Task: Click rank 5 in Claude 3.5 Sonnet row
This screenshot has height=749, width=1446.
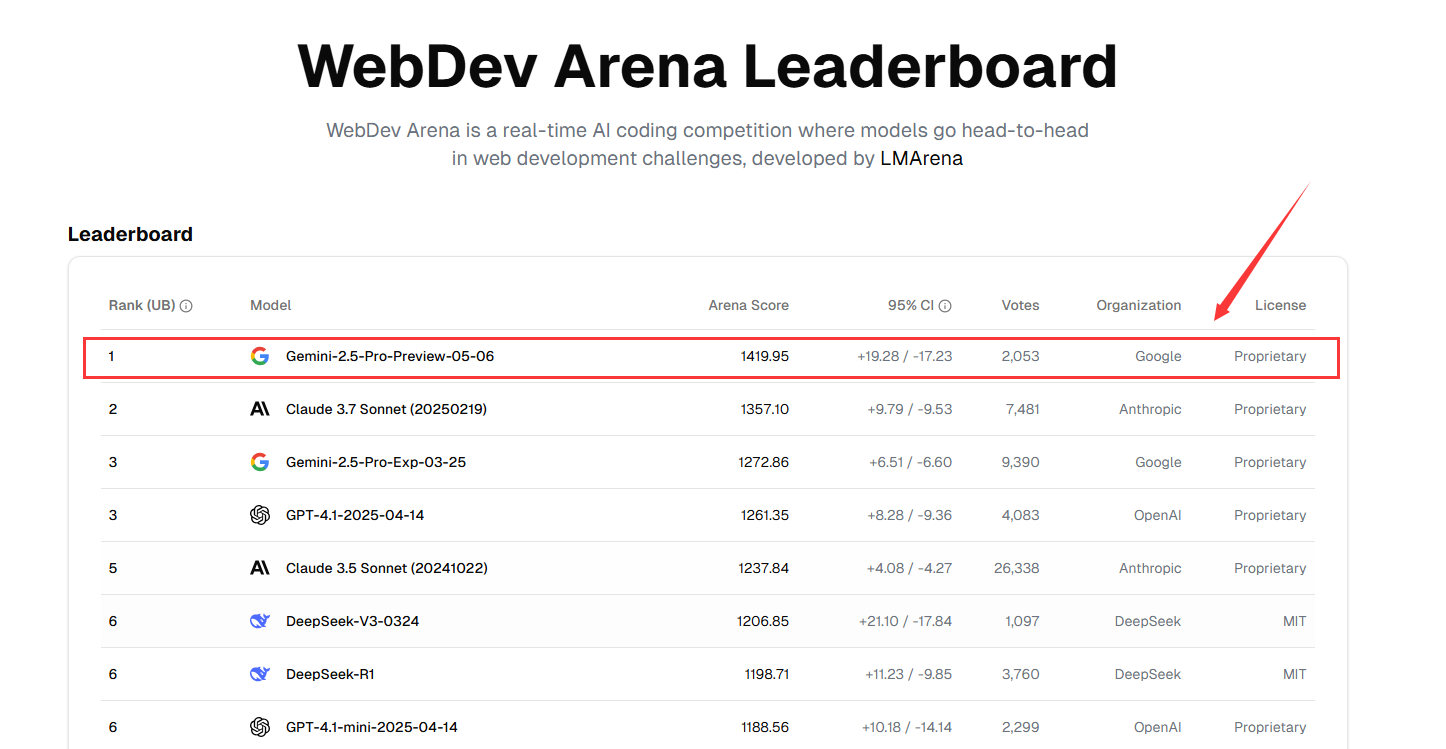Action: 113,568
